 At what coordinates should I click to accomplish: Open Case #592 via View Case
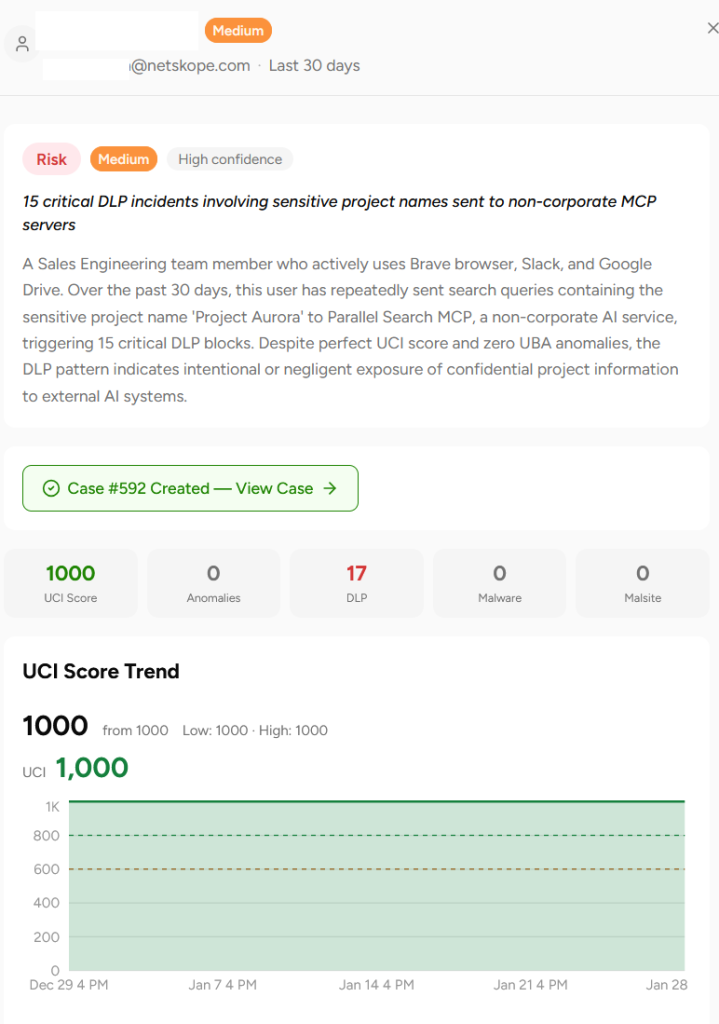[x=190, y=488]
